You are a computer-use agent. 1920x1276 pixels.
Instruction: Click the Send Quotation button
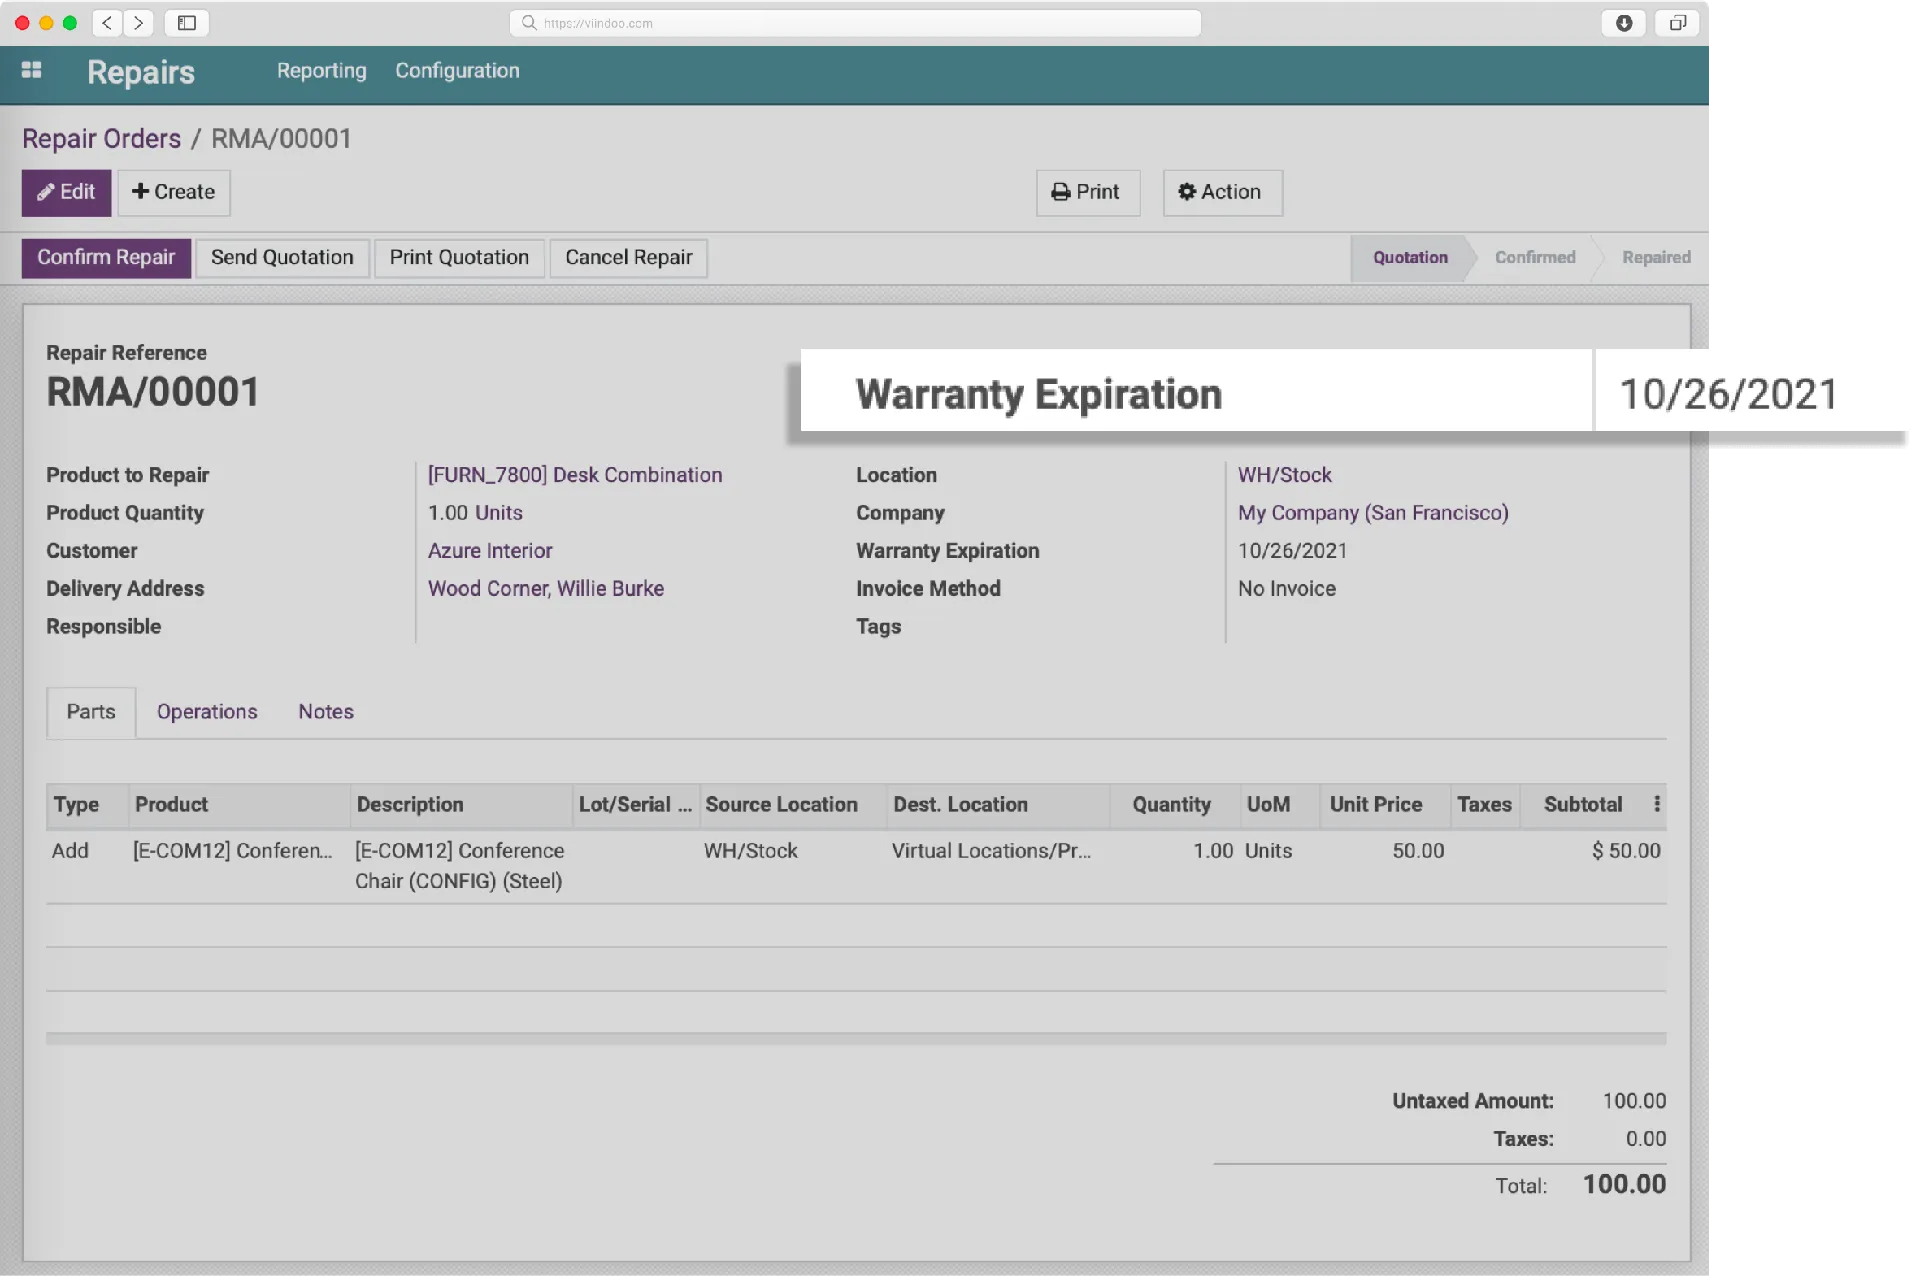pyautogui.click(x=282, y=256)
